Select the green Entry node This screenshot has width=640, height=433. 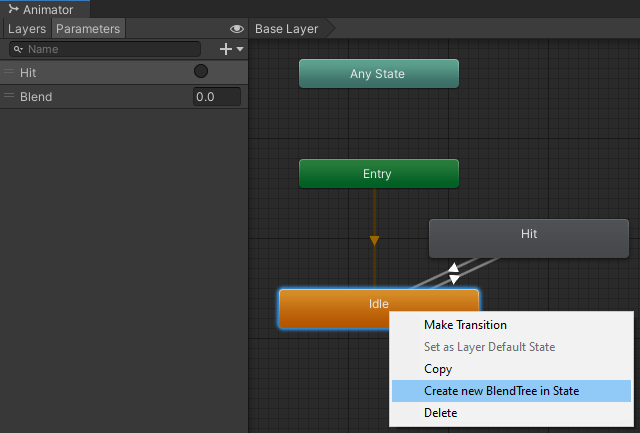tap(378, 174)
